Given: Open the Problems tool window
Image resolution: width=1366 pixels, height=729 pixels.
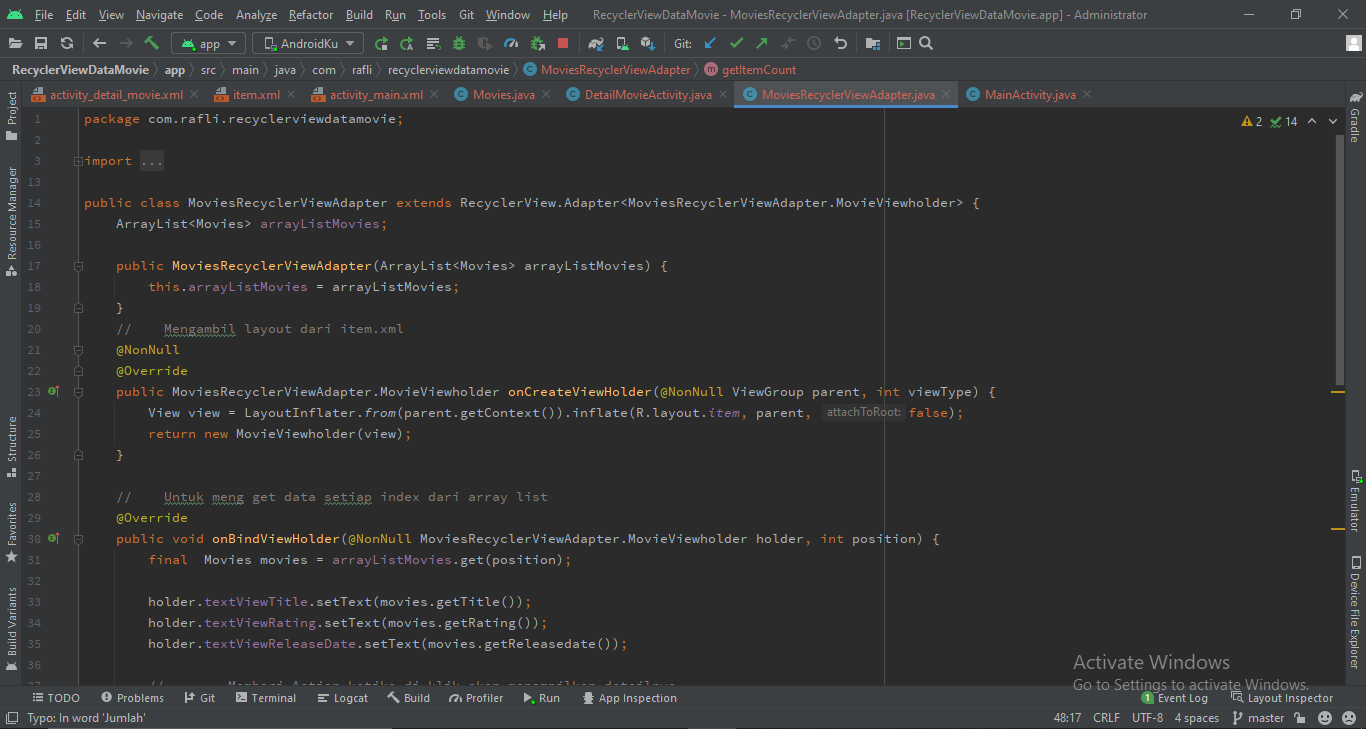Looking at the screenshot, I should pyautogui.click(x=132, y=698).
